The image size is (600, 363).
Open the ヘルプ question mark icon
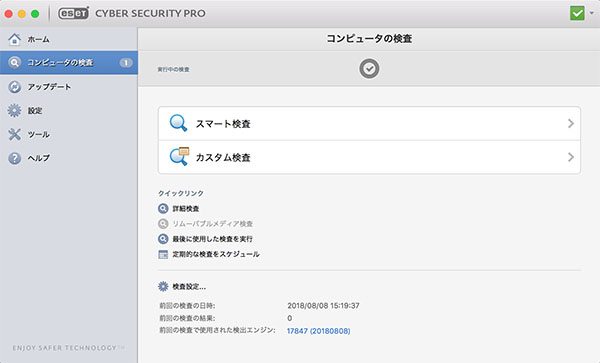(x=15, y=158)
